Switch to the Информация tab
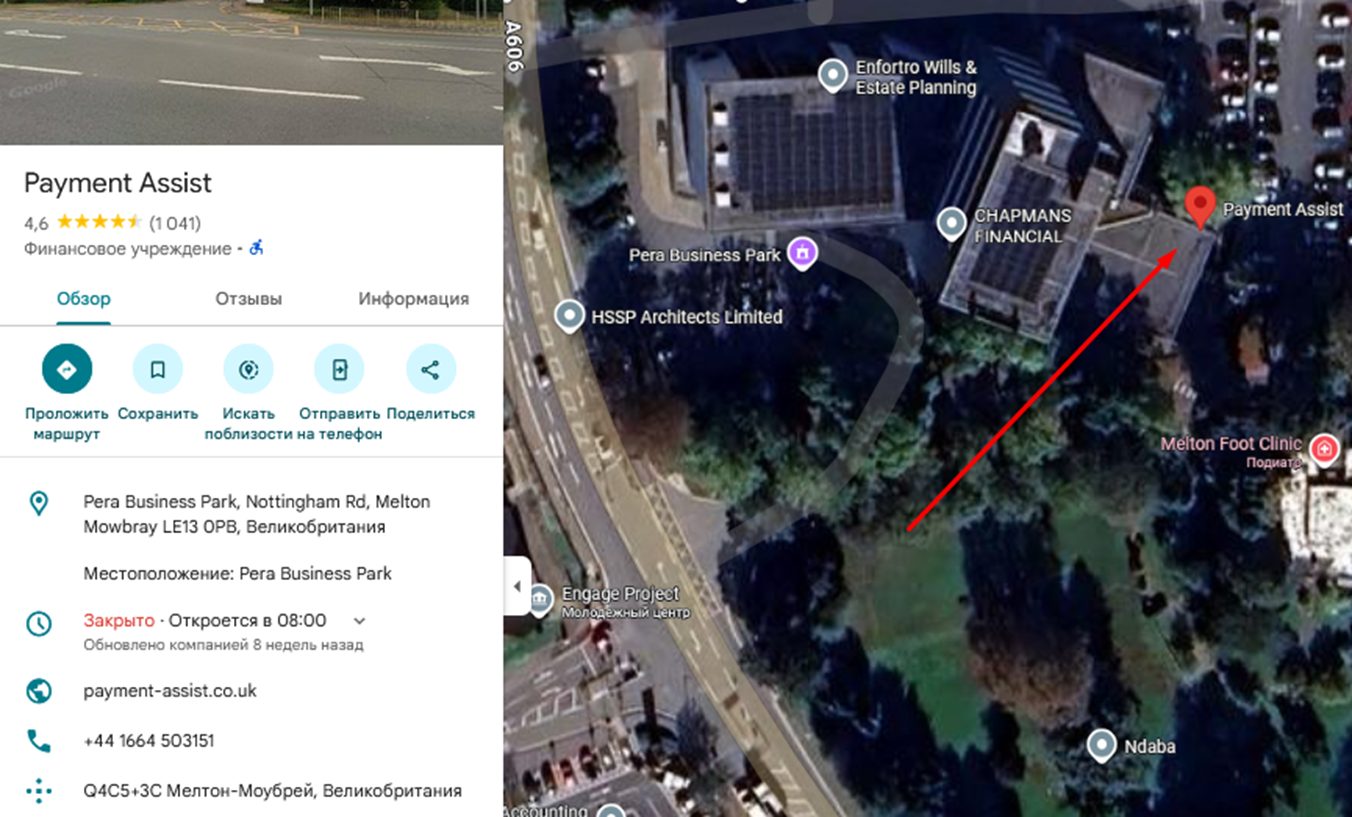 tap(414, 298)
